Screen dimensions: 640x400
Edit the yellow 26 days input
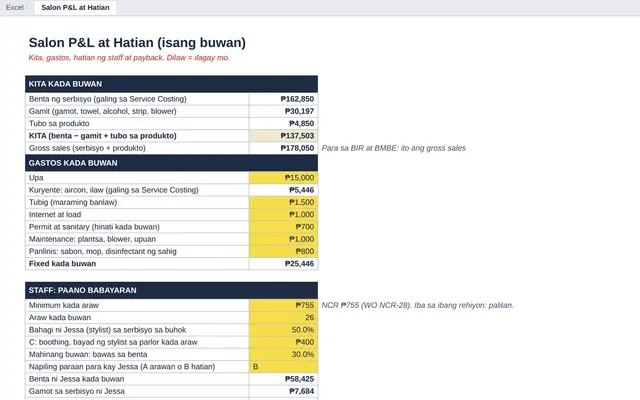283,318
